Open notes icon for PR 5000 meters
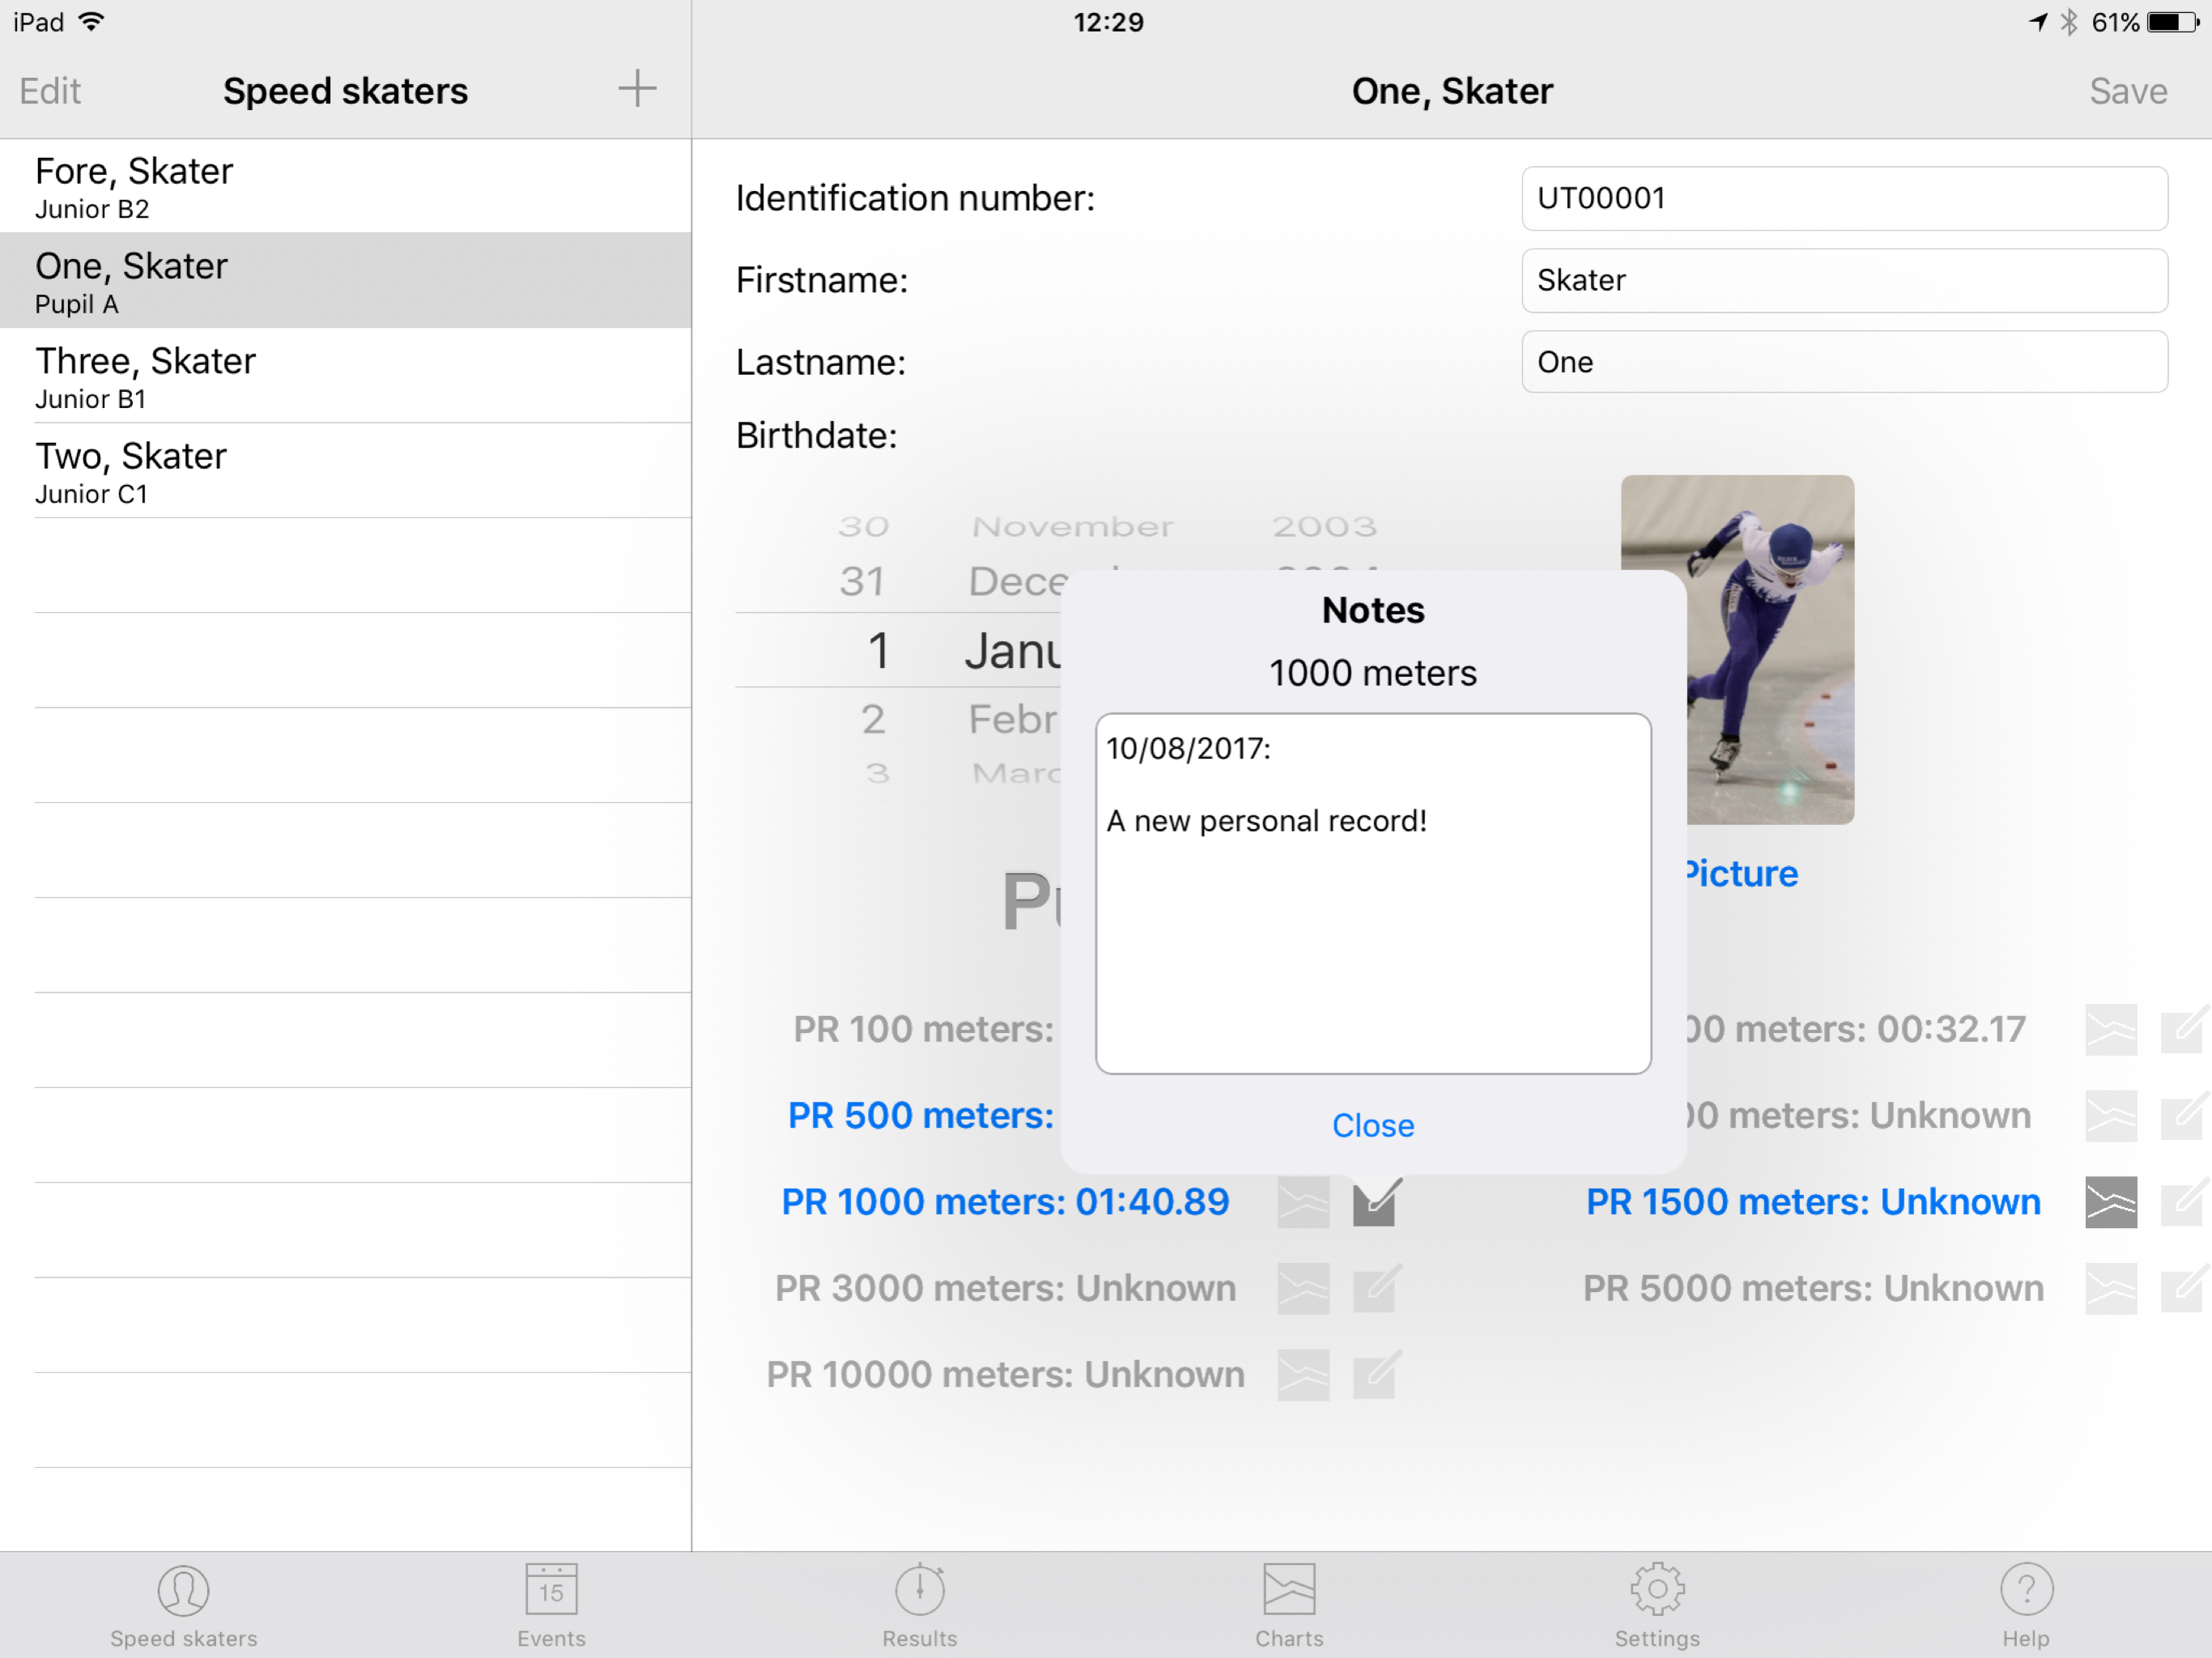 tap(2185, 1288)
